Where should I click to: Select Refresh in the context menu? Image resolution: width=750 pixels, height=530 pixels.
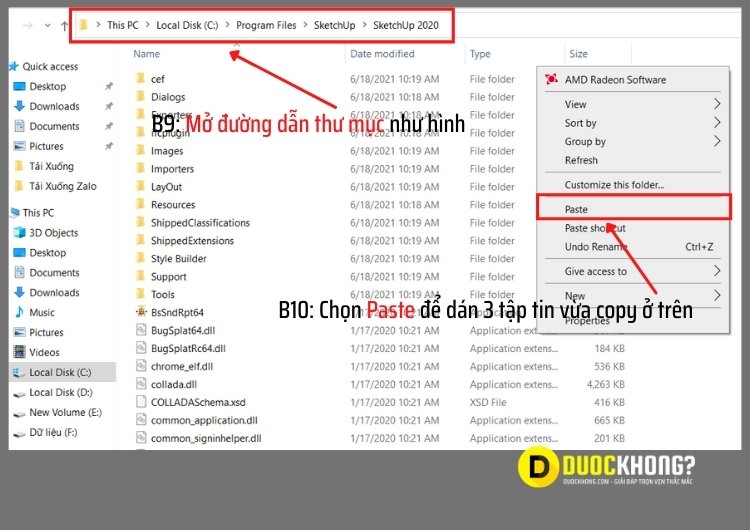[x=581, y=160]
